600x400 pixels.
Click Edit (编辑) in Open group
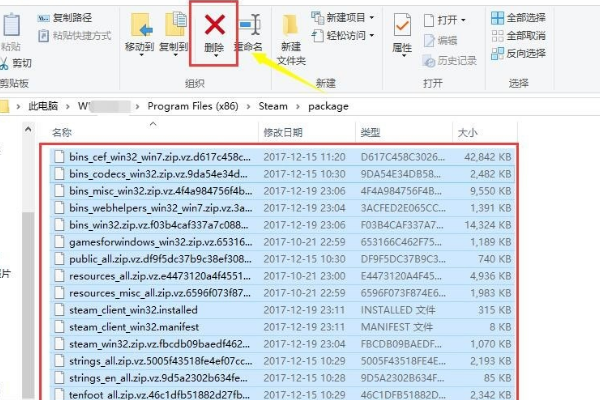[x=440, y=40]
